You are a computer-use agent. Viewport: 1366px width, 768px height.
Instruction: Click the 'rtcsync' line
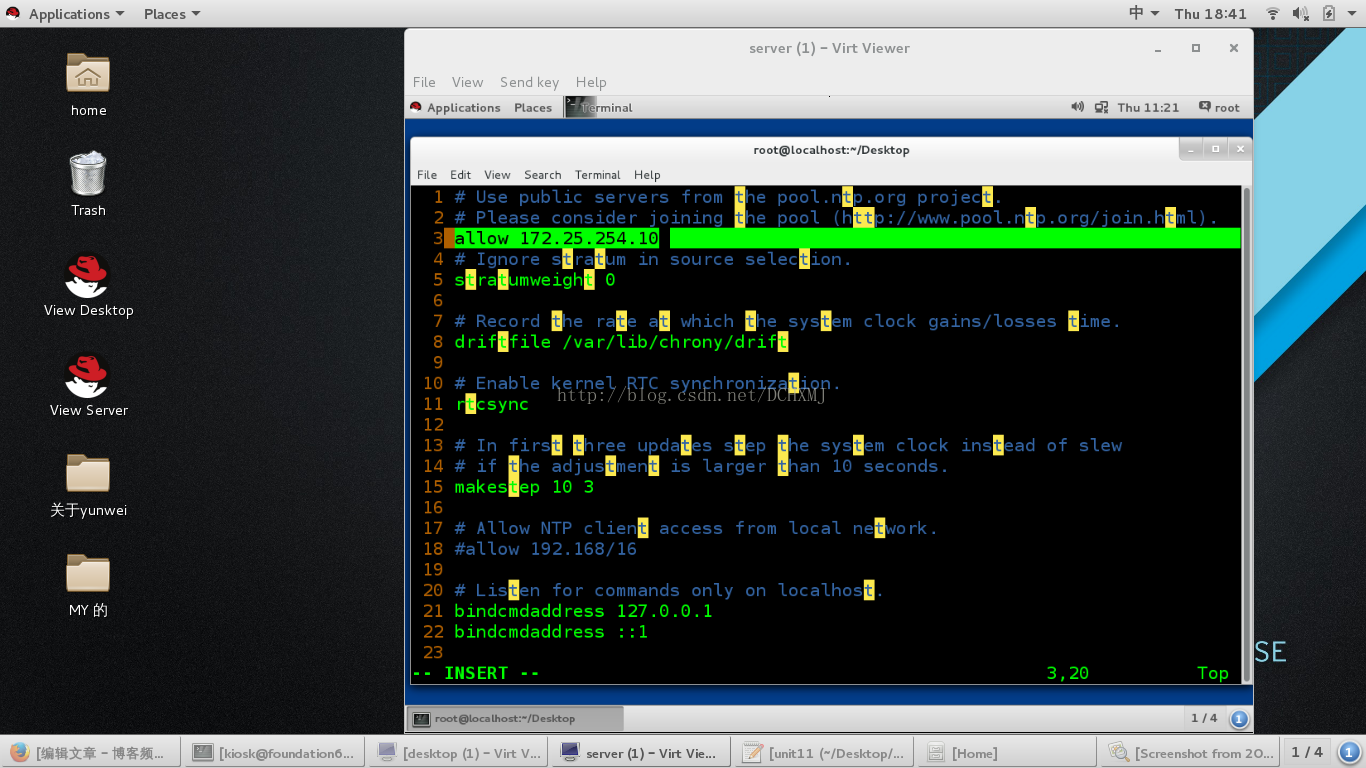click(x=492, y=404)
